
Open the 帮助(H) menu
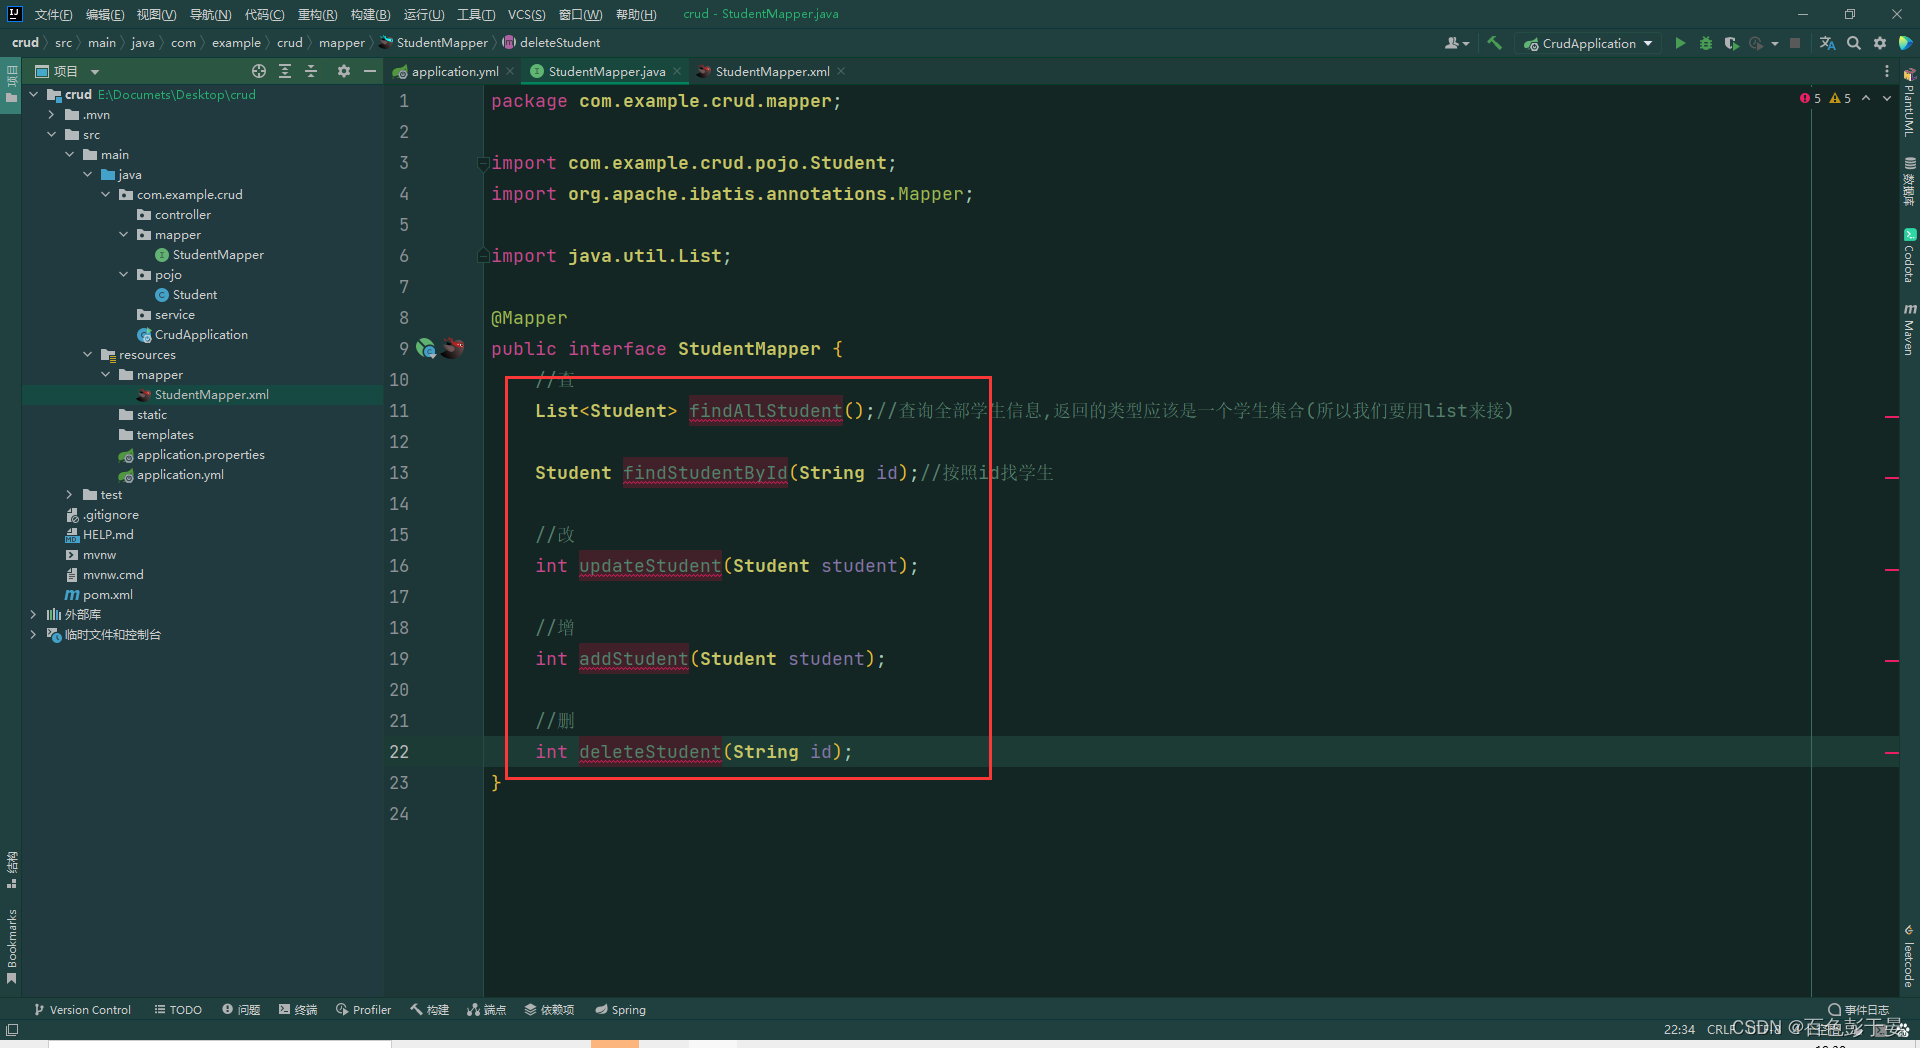pyautogui.click(x=636, y=14)
